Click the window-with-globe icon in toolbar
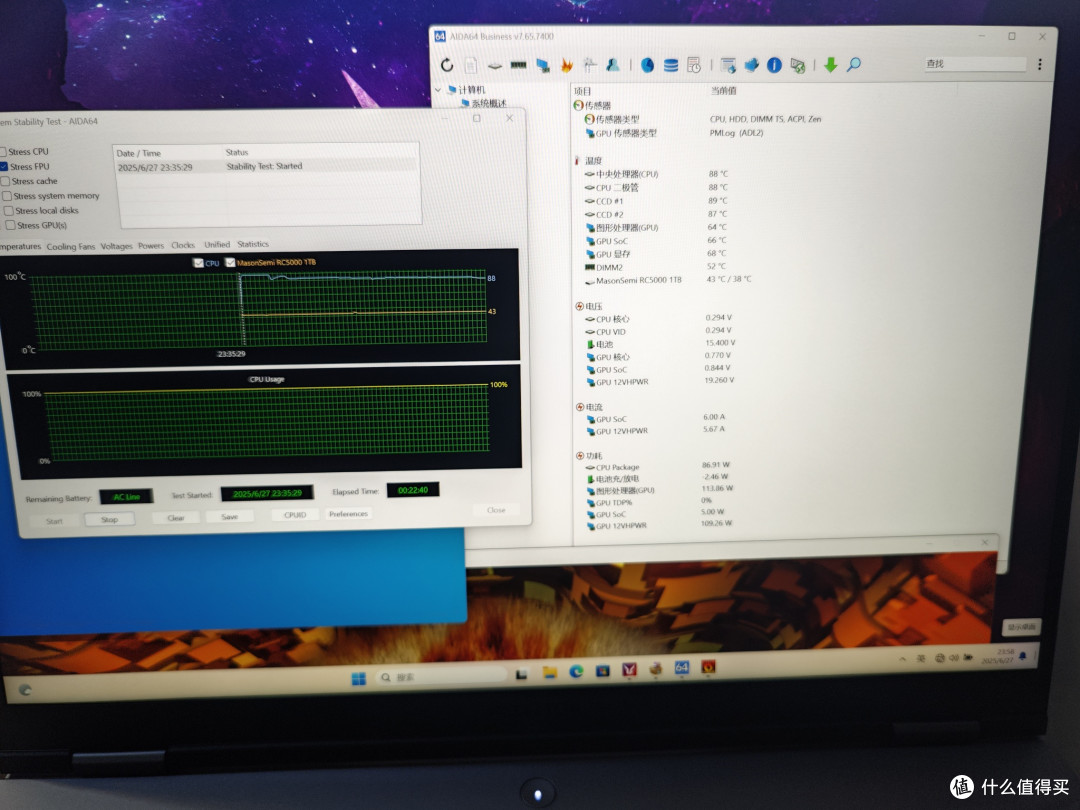This screenshot has height=810, width=1080. (x=728, y=65)
